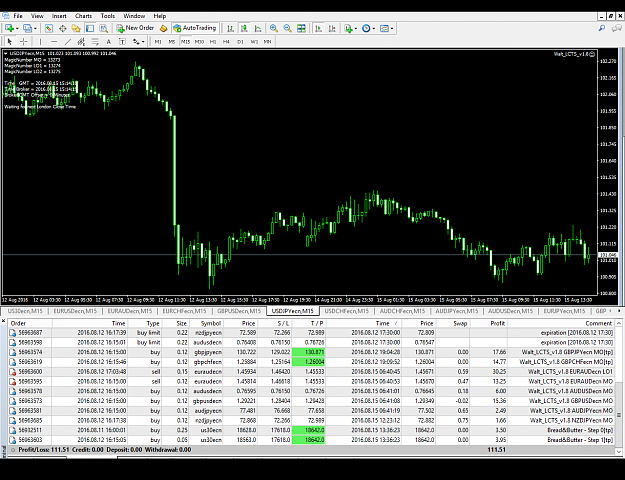This screenshot has width=625, height=480.
Task: Open the Data Window crosshair icon
Action: [x=63, y=28]
